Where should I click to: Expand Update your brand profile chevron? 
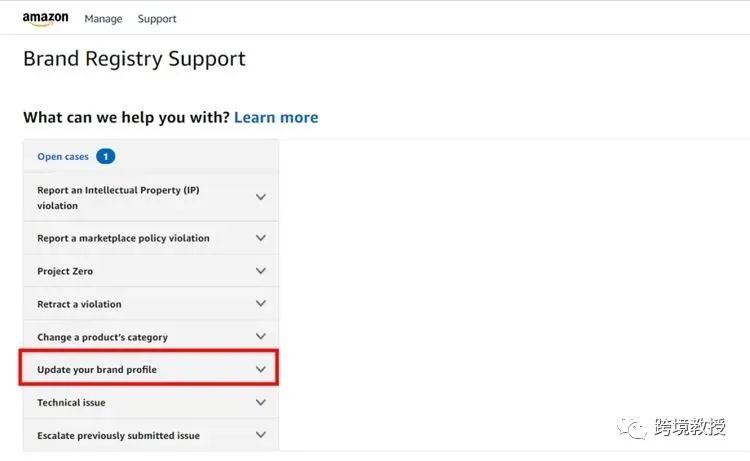click(x=261, y=369)
